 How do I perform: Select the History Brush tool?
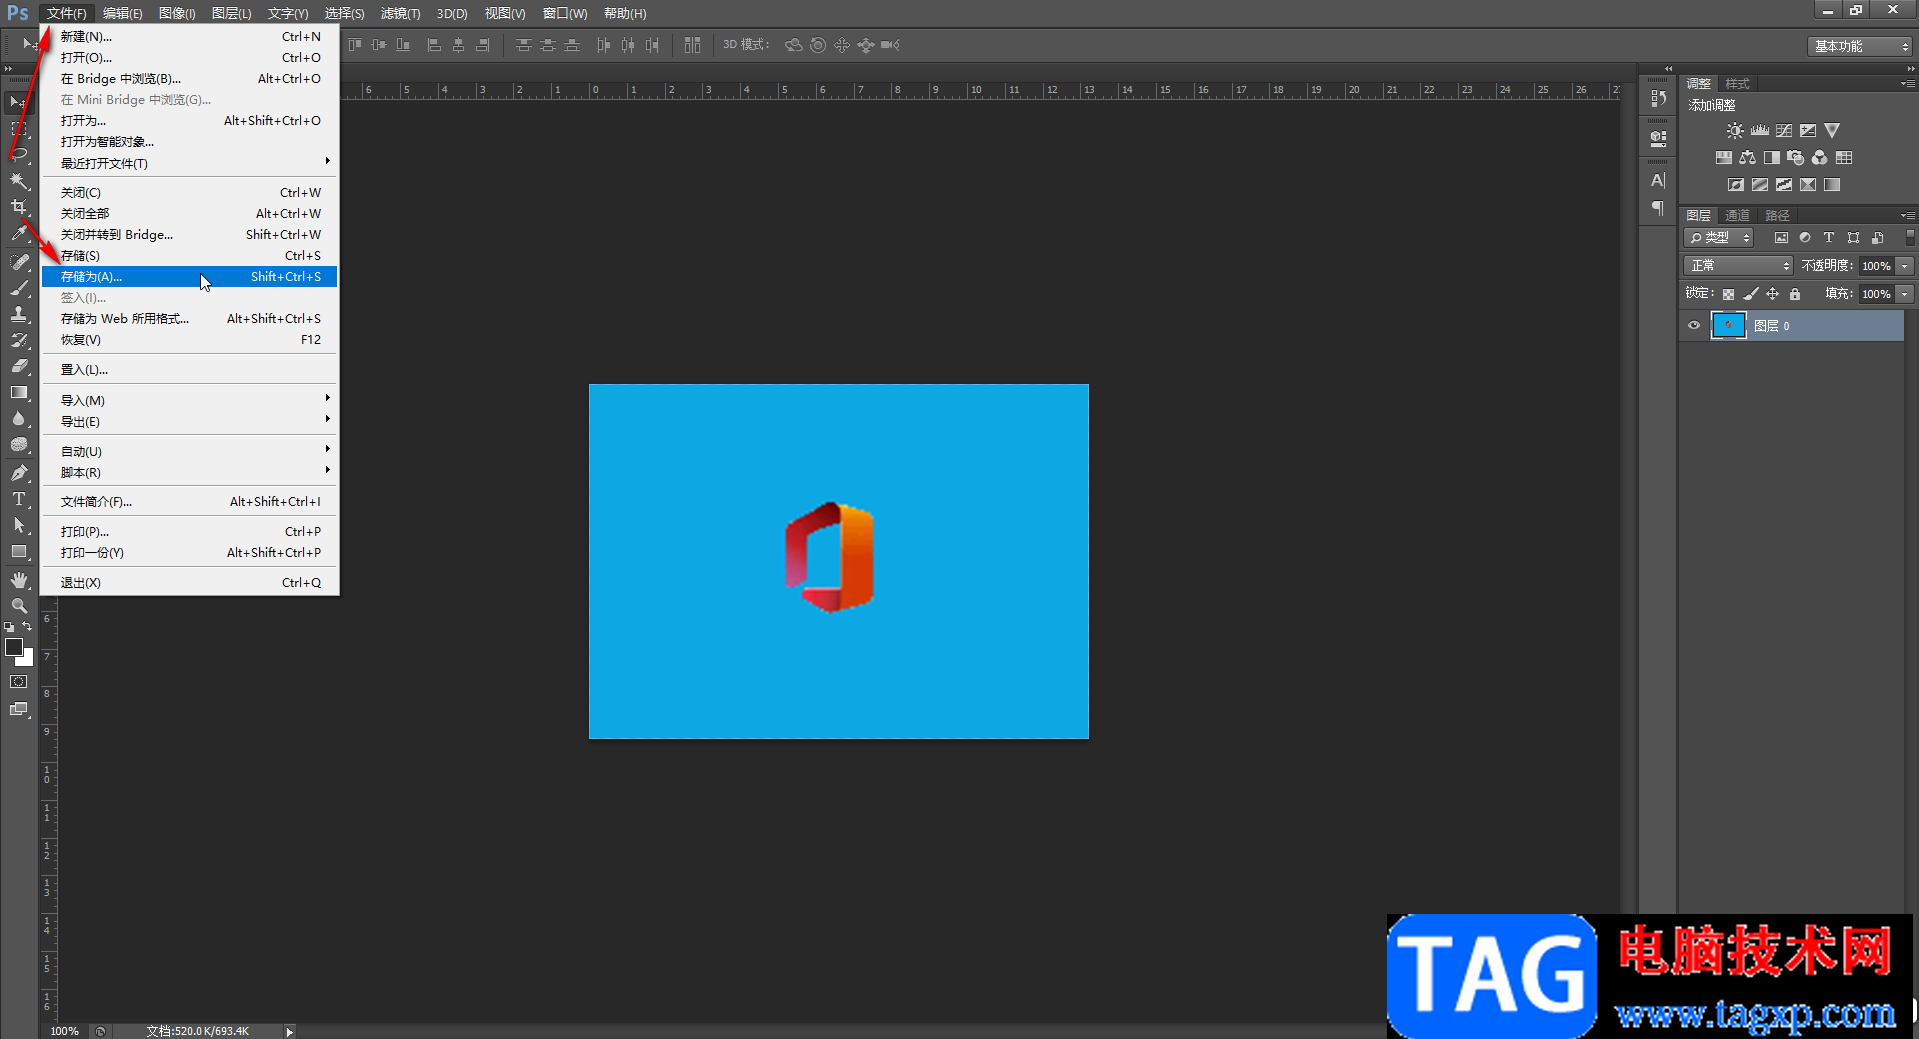point(18,340)
